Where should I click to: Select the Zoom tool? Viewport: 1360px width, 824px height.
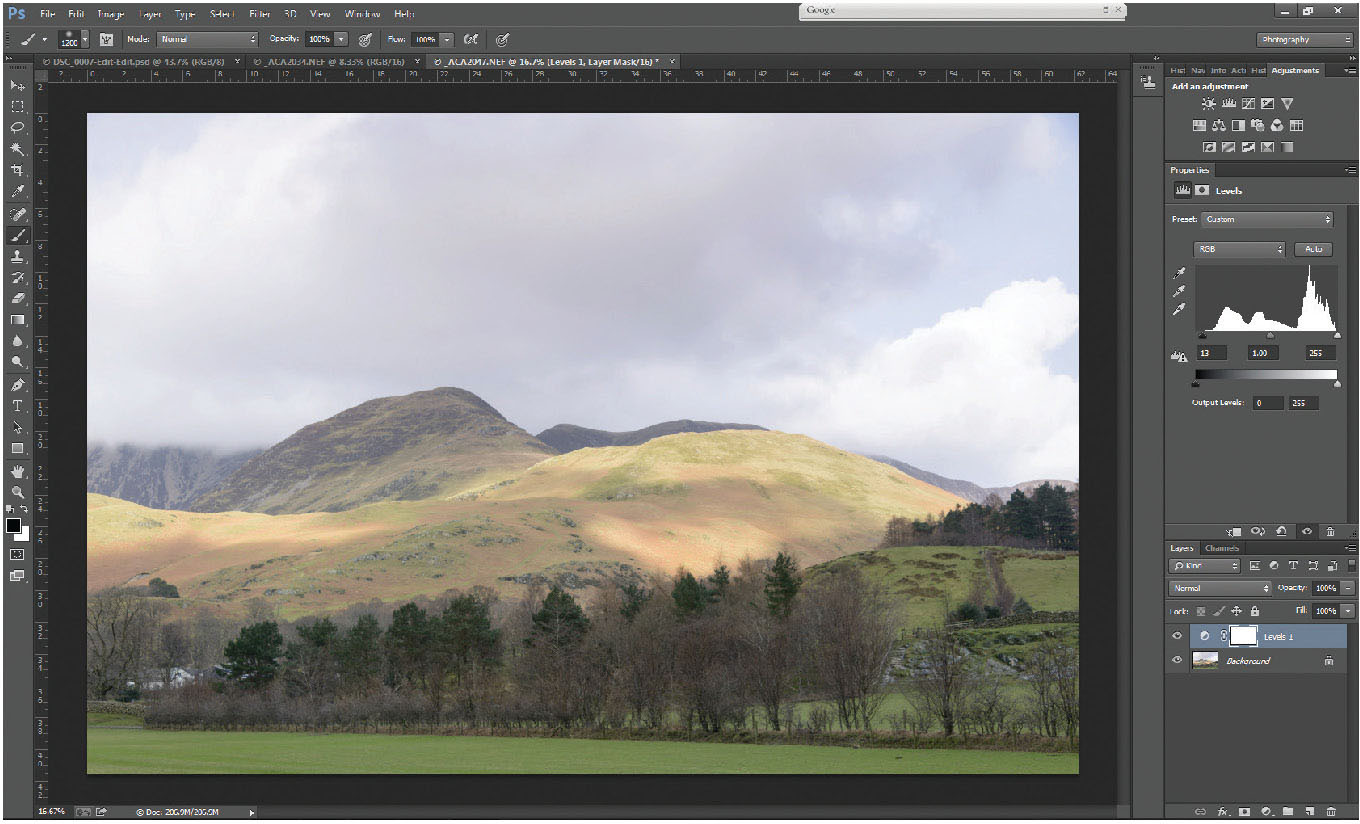pos(17,492)
